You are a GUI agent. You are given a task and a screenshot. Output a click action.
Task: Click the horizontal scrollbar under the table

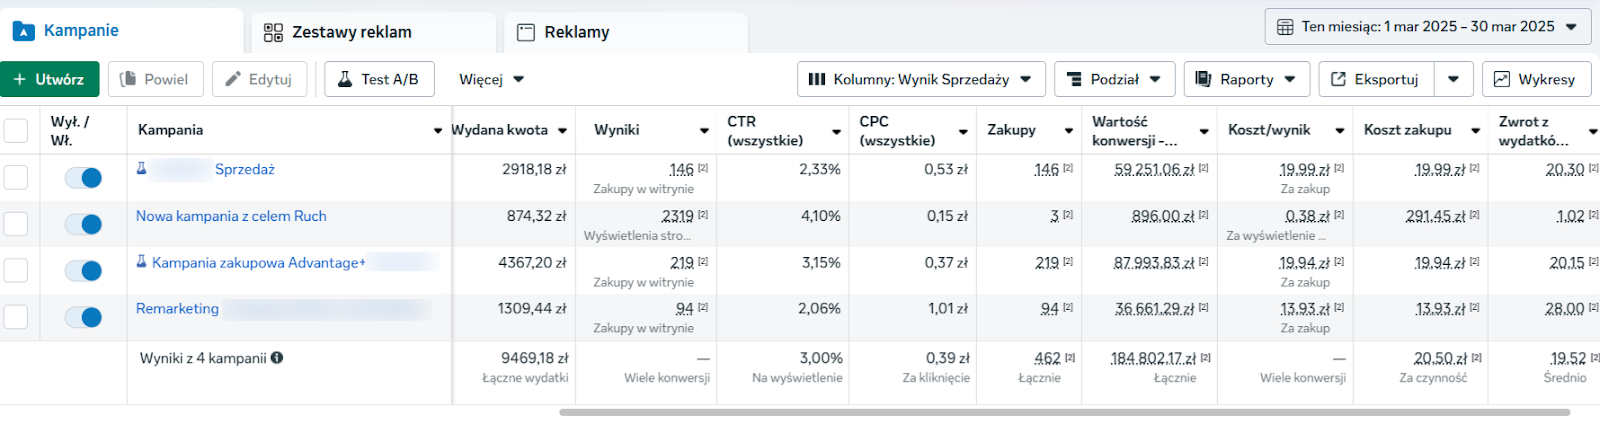click(1064, 412)
